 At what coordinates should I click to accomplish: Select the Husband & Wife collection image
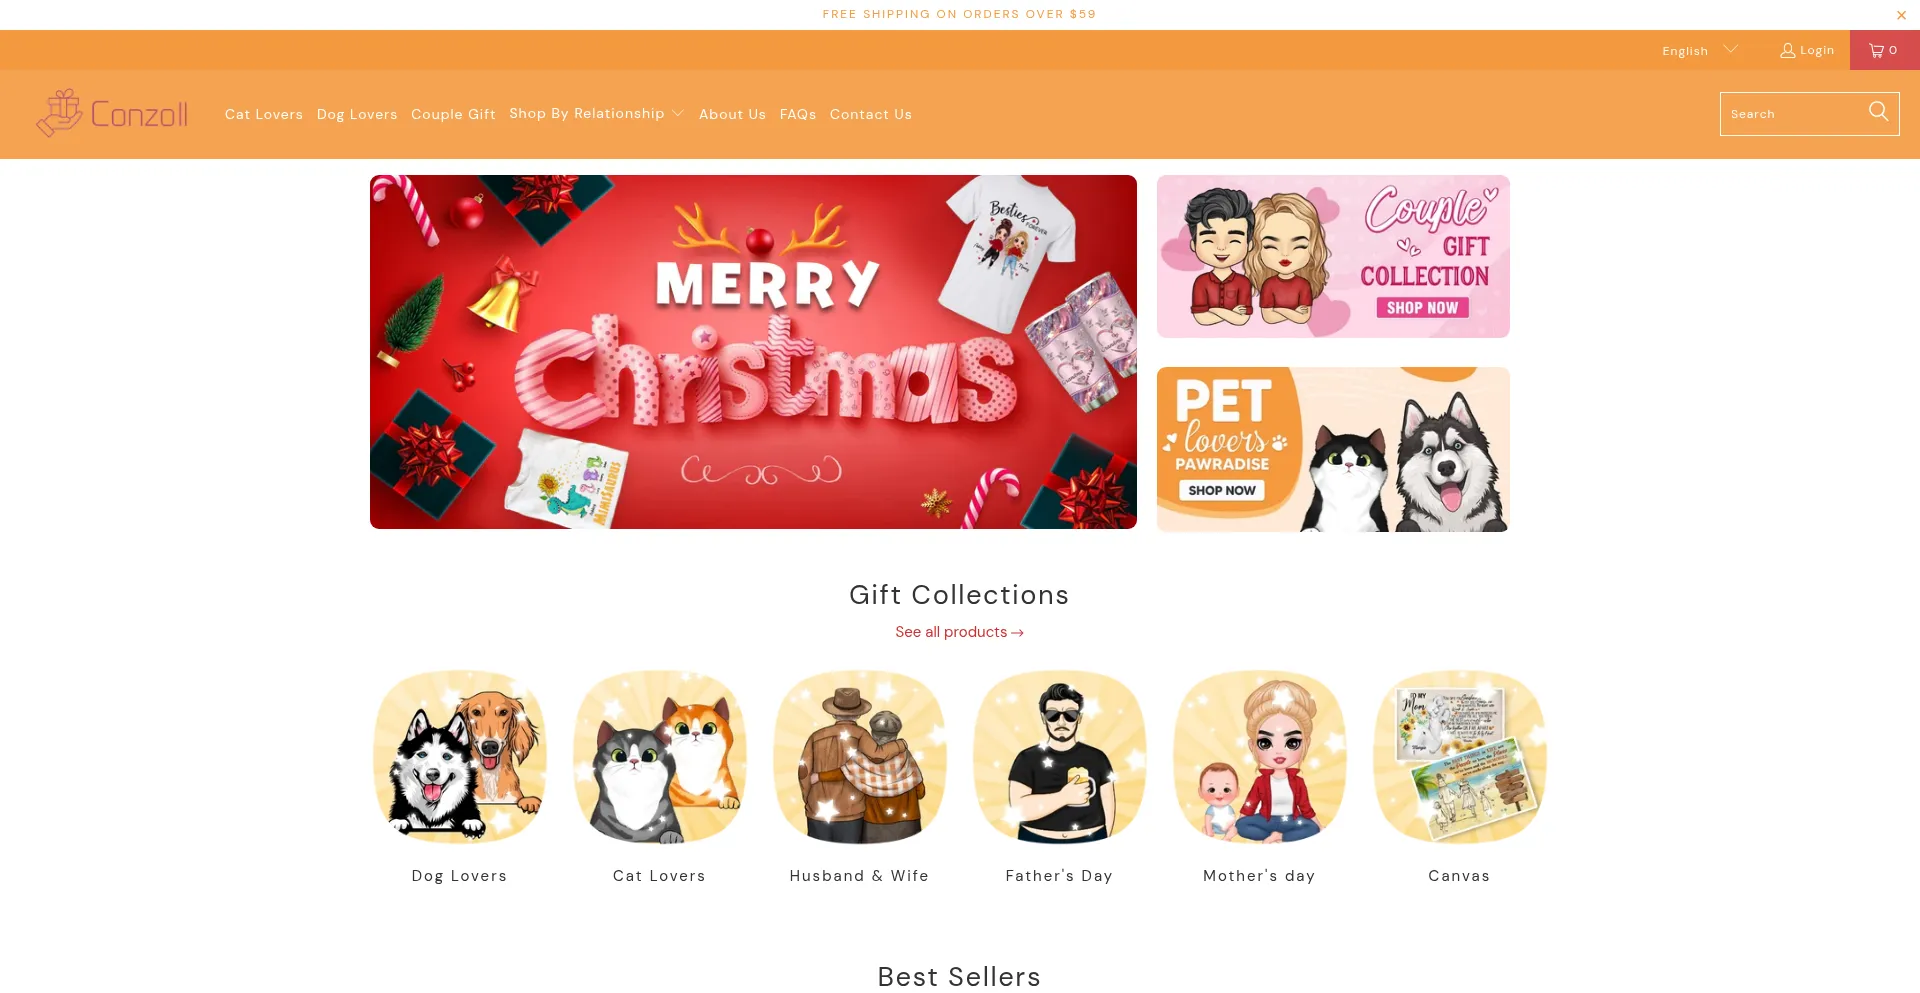tap(860, 757)
